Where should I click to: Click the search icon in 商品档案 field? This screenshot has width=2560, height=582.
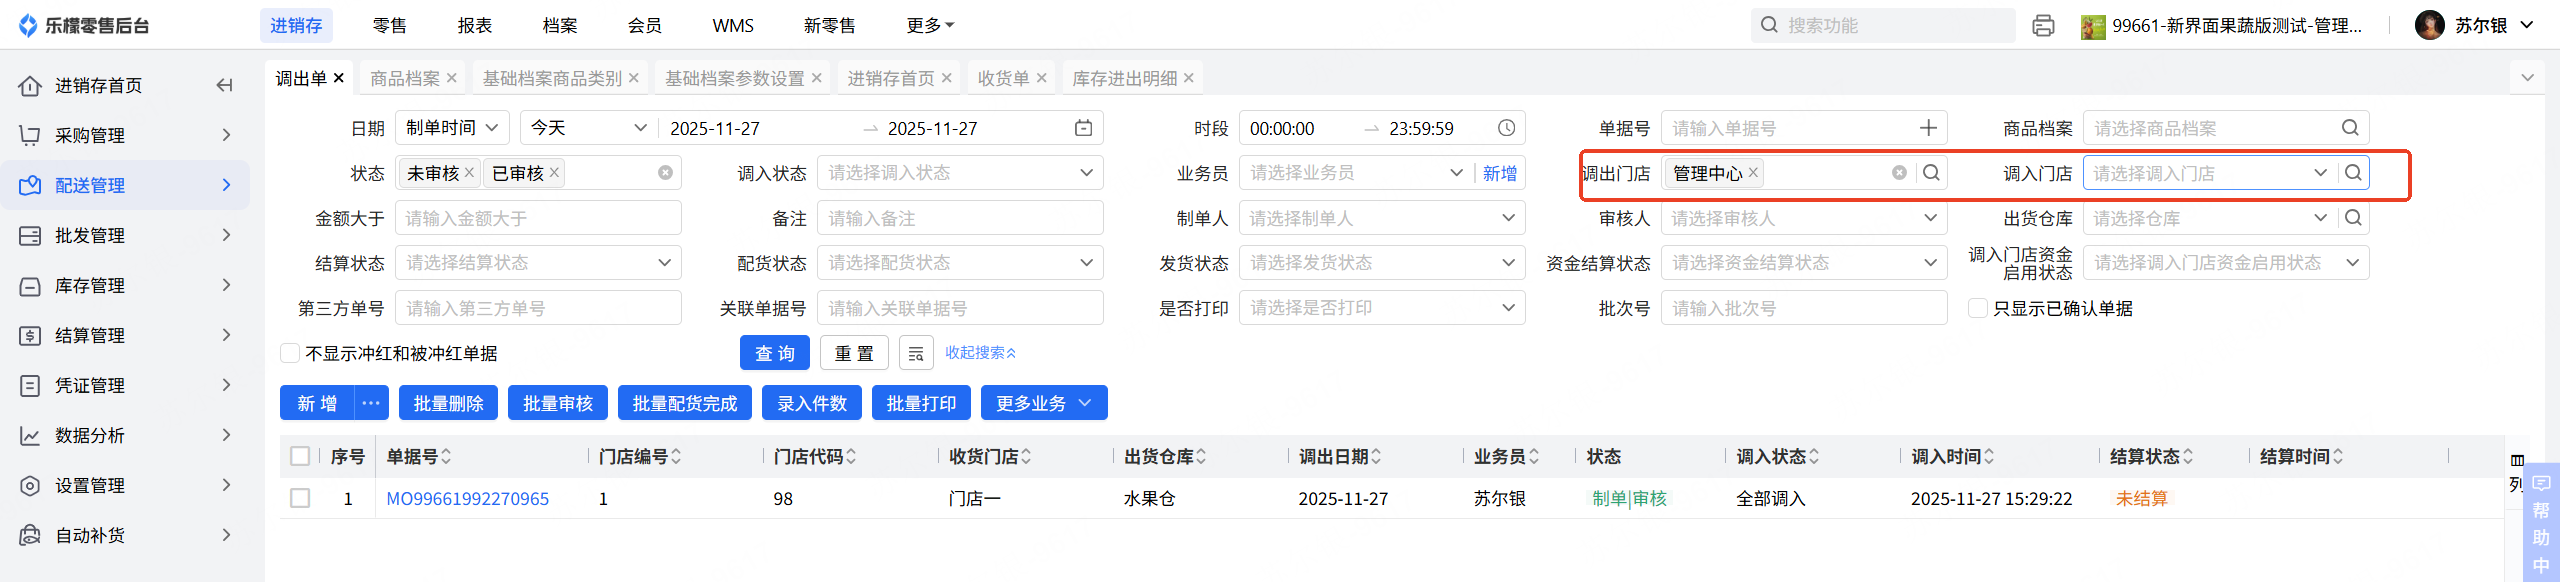tap(2350, 128)
